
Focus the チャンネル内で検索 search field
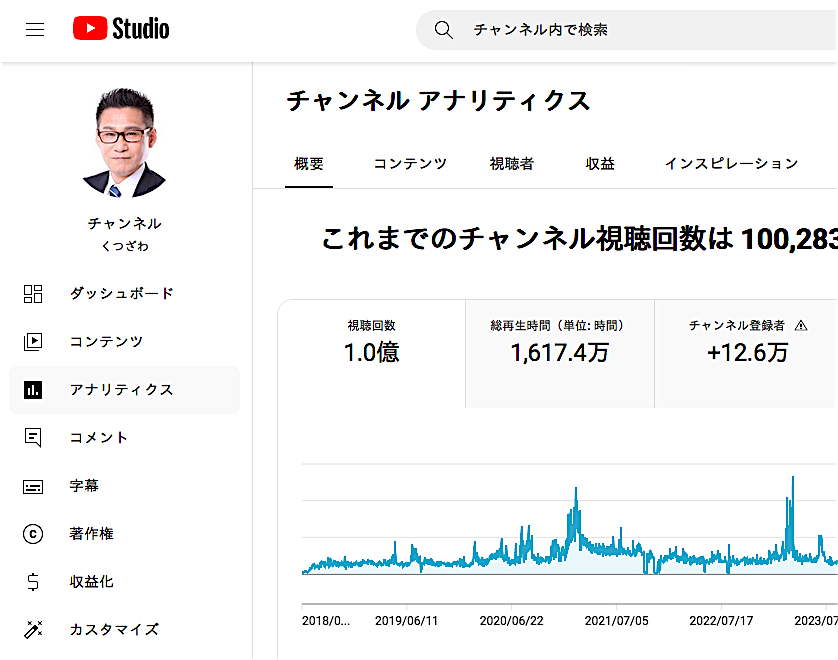627,30
